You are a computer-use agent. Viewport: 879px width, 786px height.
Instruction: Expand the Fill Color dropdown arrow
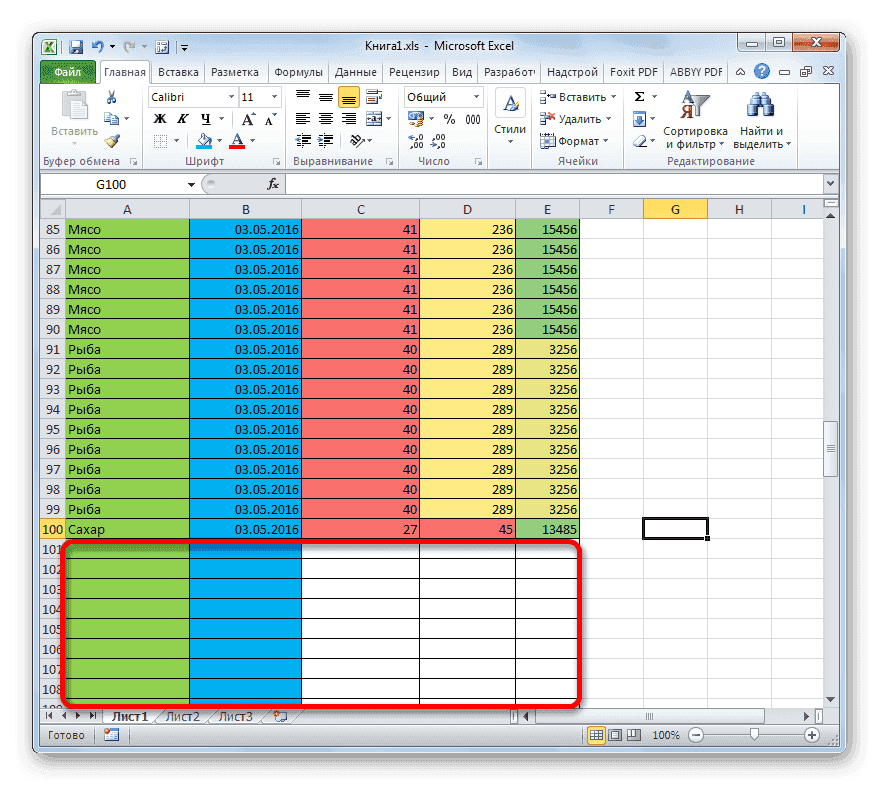pos(219,141)
